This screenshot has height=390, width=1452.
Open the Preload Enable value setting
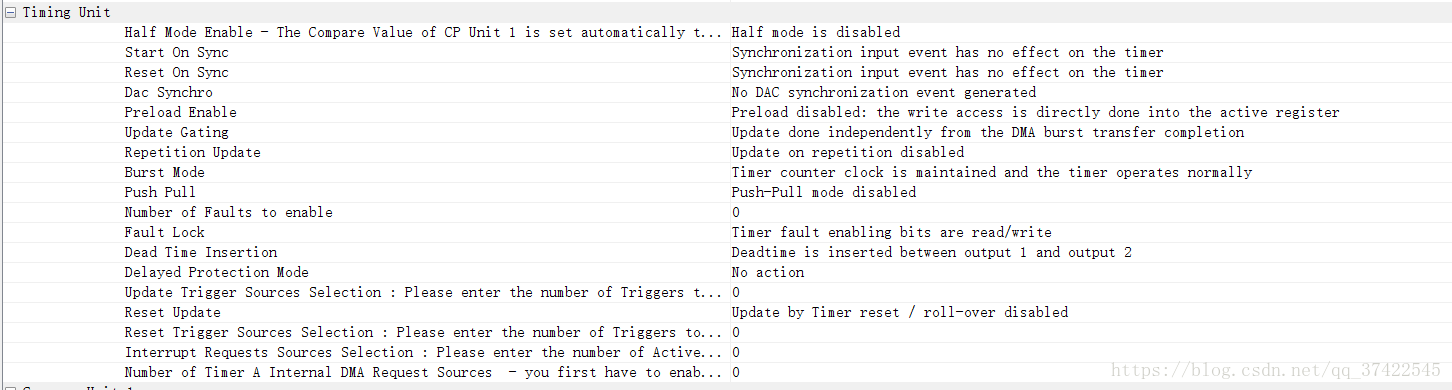tap(1088, 112)
